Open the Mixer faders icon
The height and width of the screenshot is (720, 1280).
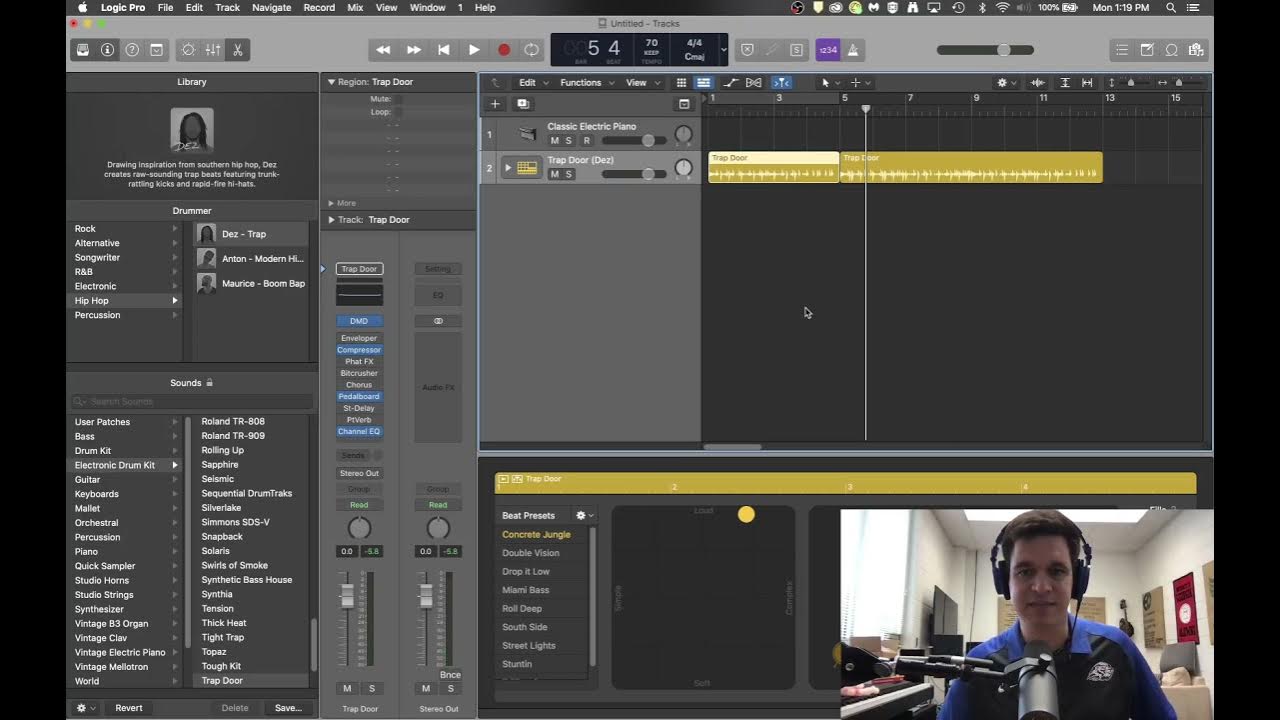tap(213, 50)
